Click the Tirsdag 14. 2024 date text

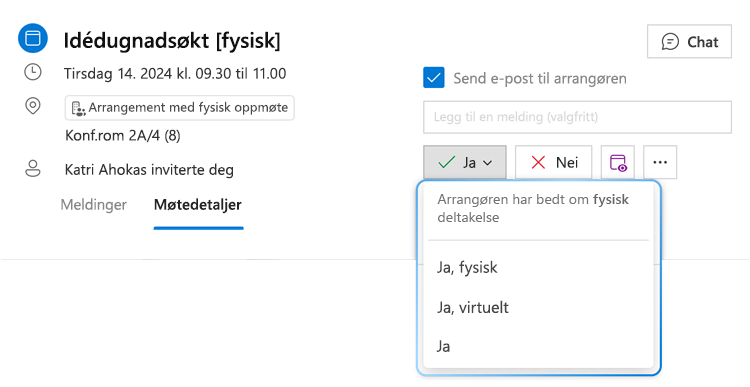click(x=175, y=74)
